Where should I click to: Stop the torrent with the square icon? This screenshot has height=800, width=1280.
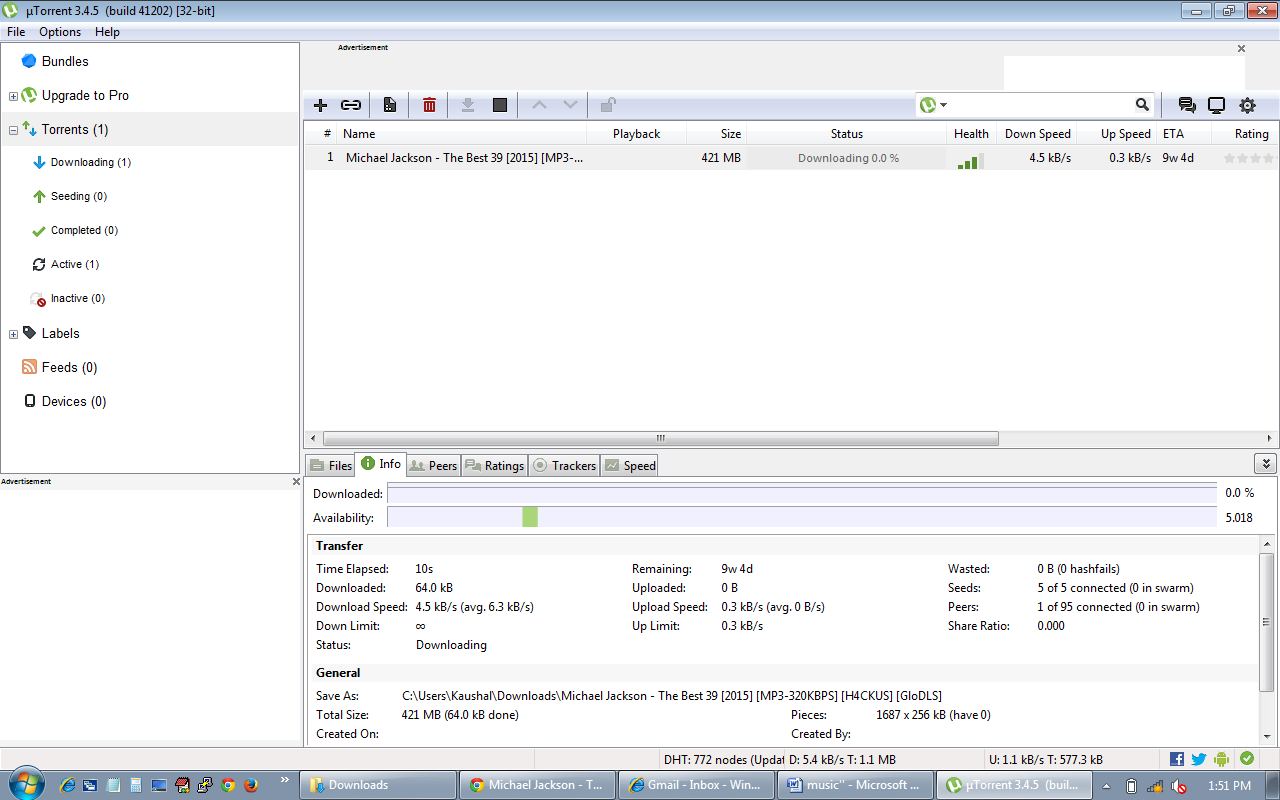500,105
